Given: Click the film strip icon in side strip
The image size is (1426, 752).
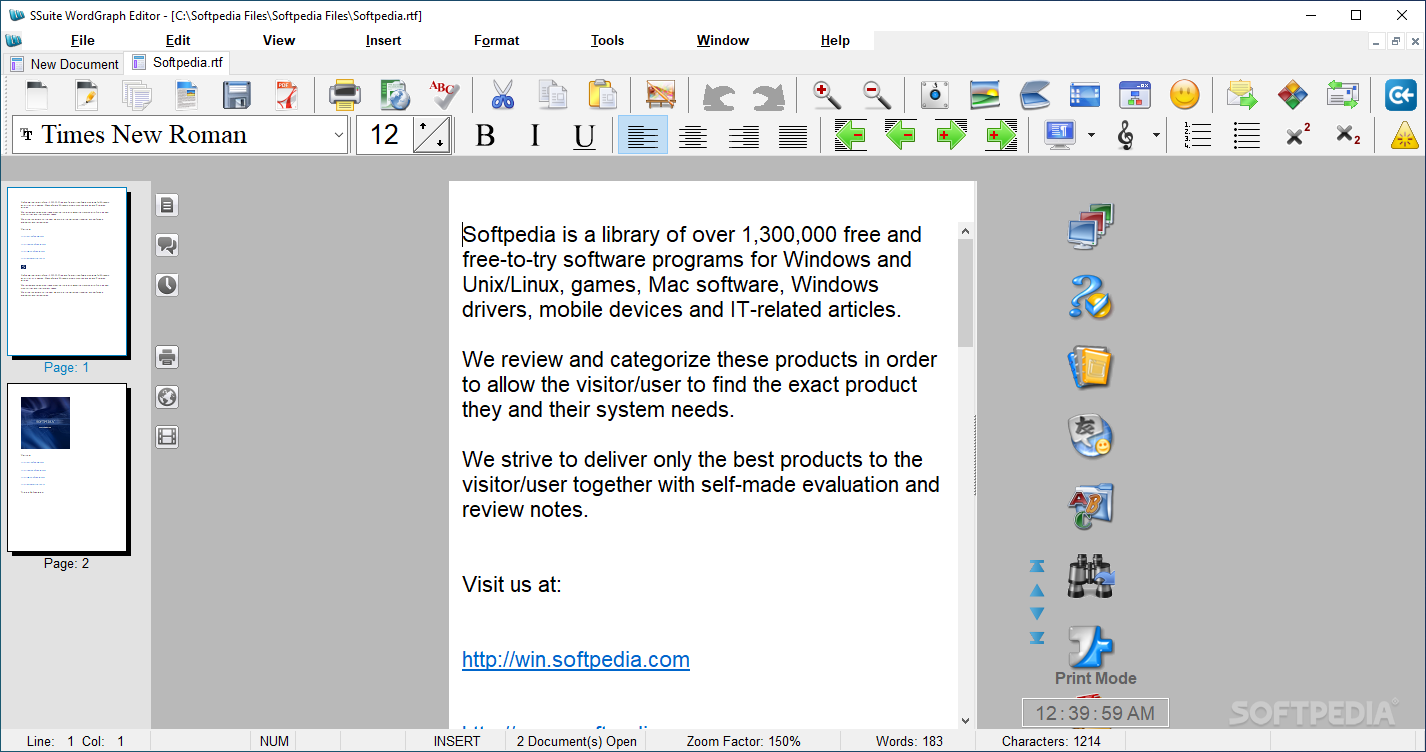Looking at the screenshot, I should click(x=167, y=437).
